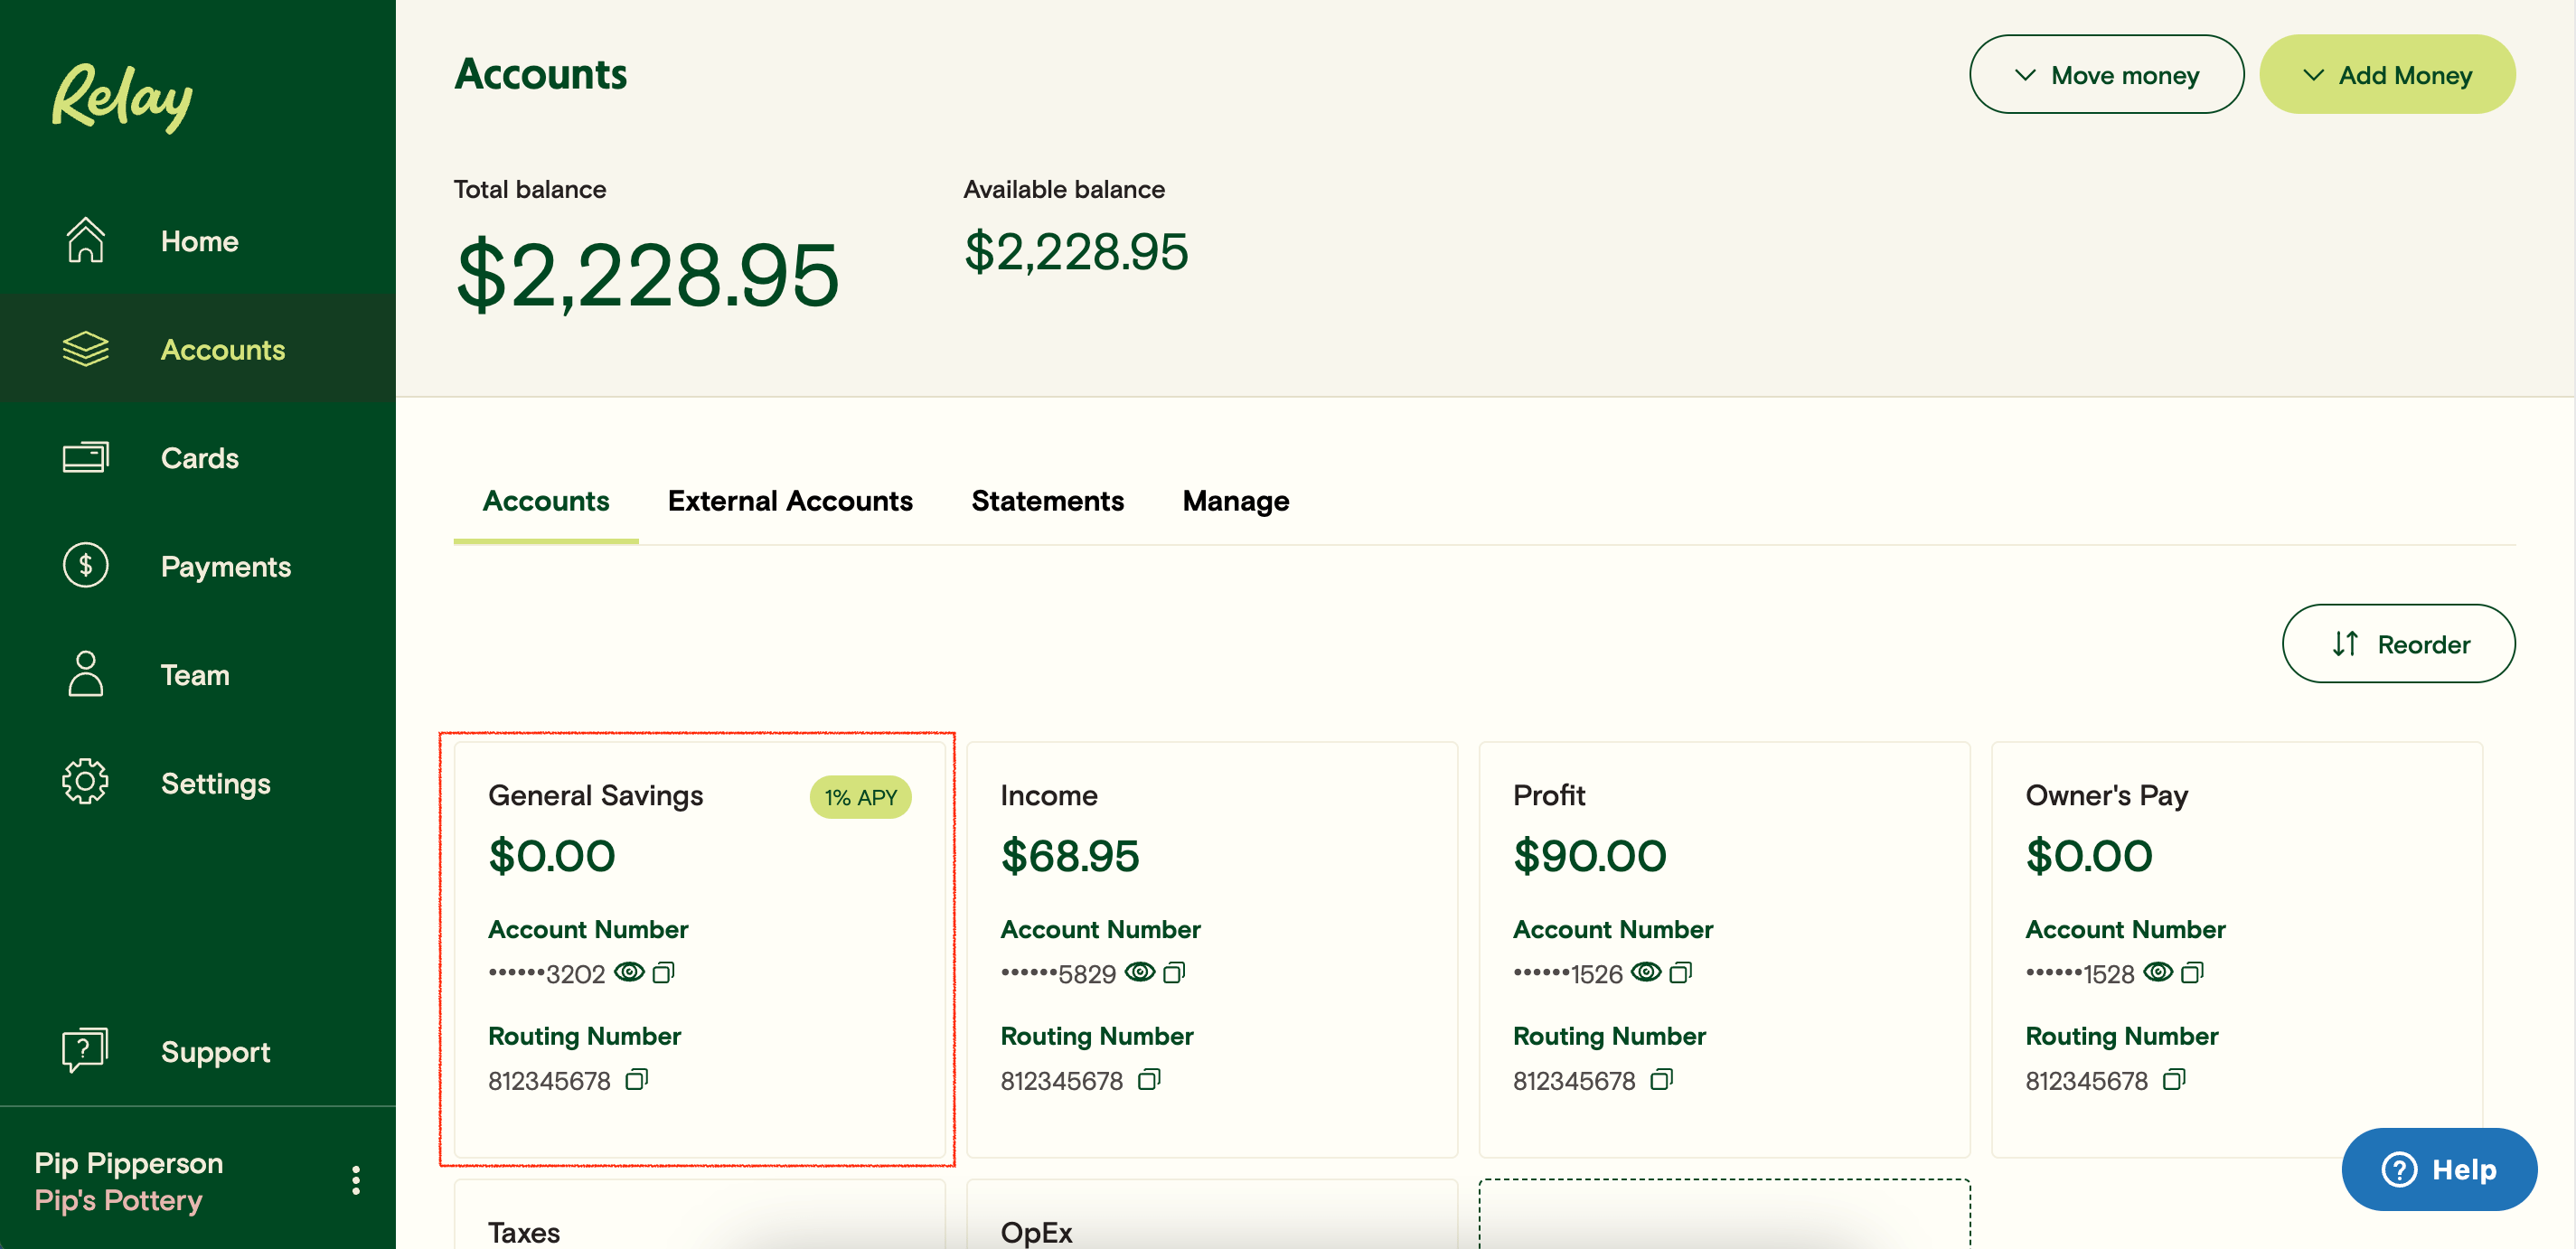2576x1249 pixels.
Task: Expand the Move money dropdown
Action: pyautogui.click(x=2106, y=74)
